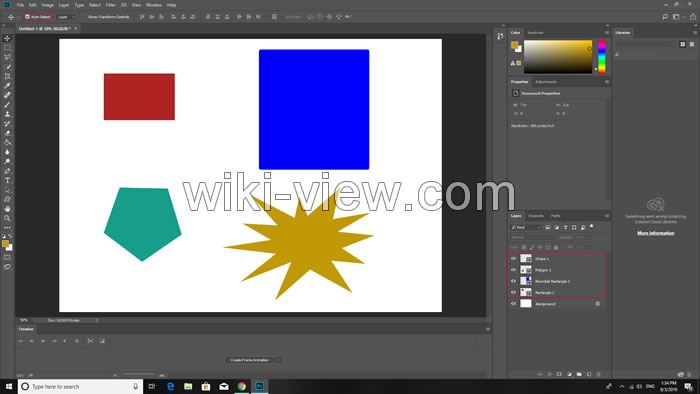This screenshot has width=700, height=394.
Task: Click the Create new group folder icon
Action: pyautogui.click(x=579, y=374)
